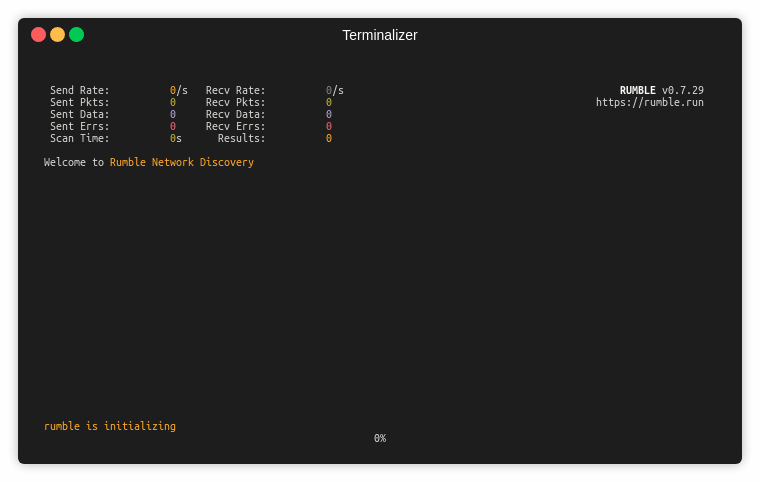Click the red close window button
The width and height of the screenshot is (760, 482).
click(x=38, y=35)
